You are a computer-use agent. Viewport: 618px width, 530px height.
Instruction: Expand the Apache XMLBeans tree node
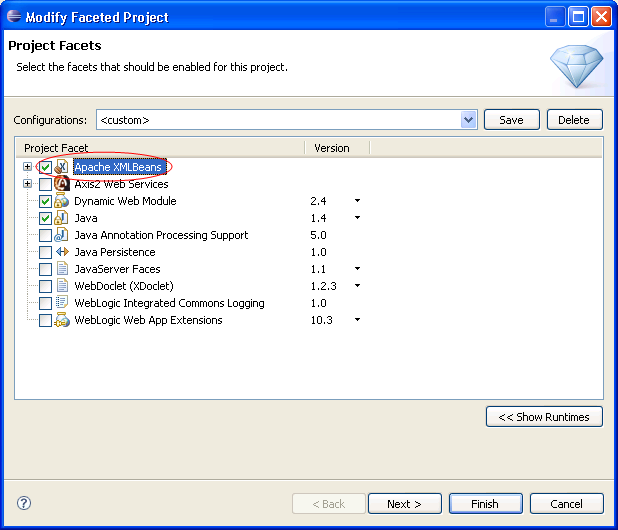pos(27,167)
